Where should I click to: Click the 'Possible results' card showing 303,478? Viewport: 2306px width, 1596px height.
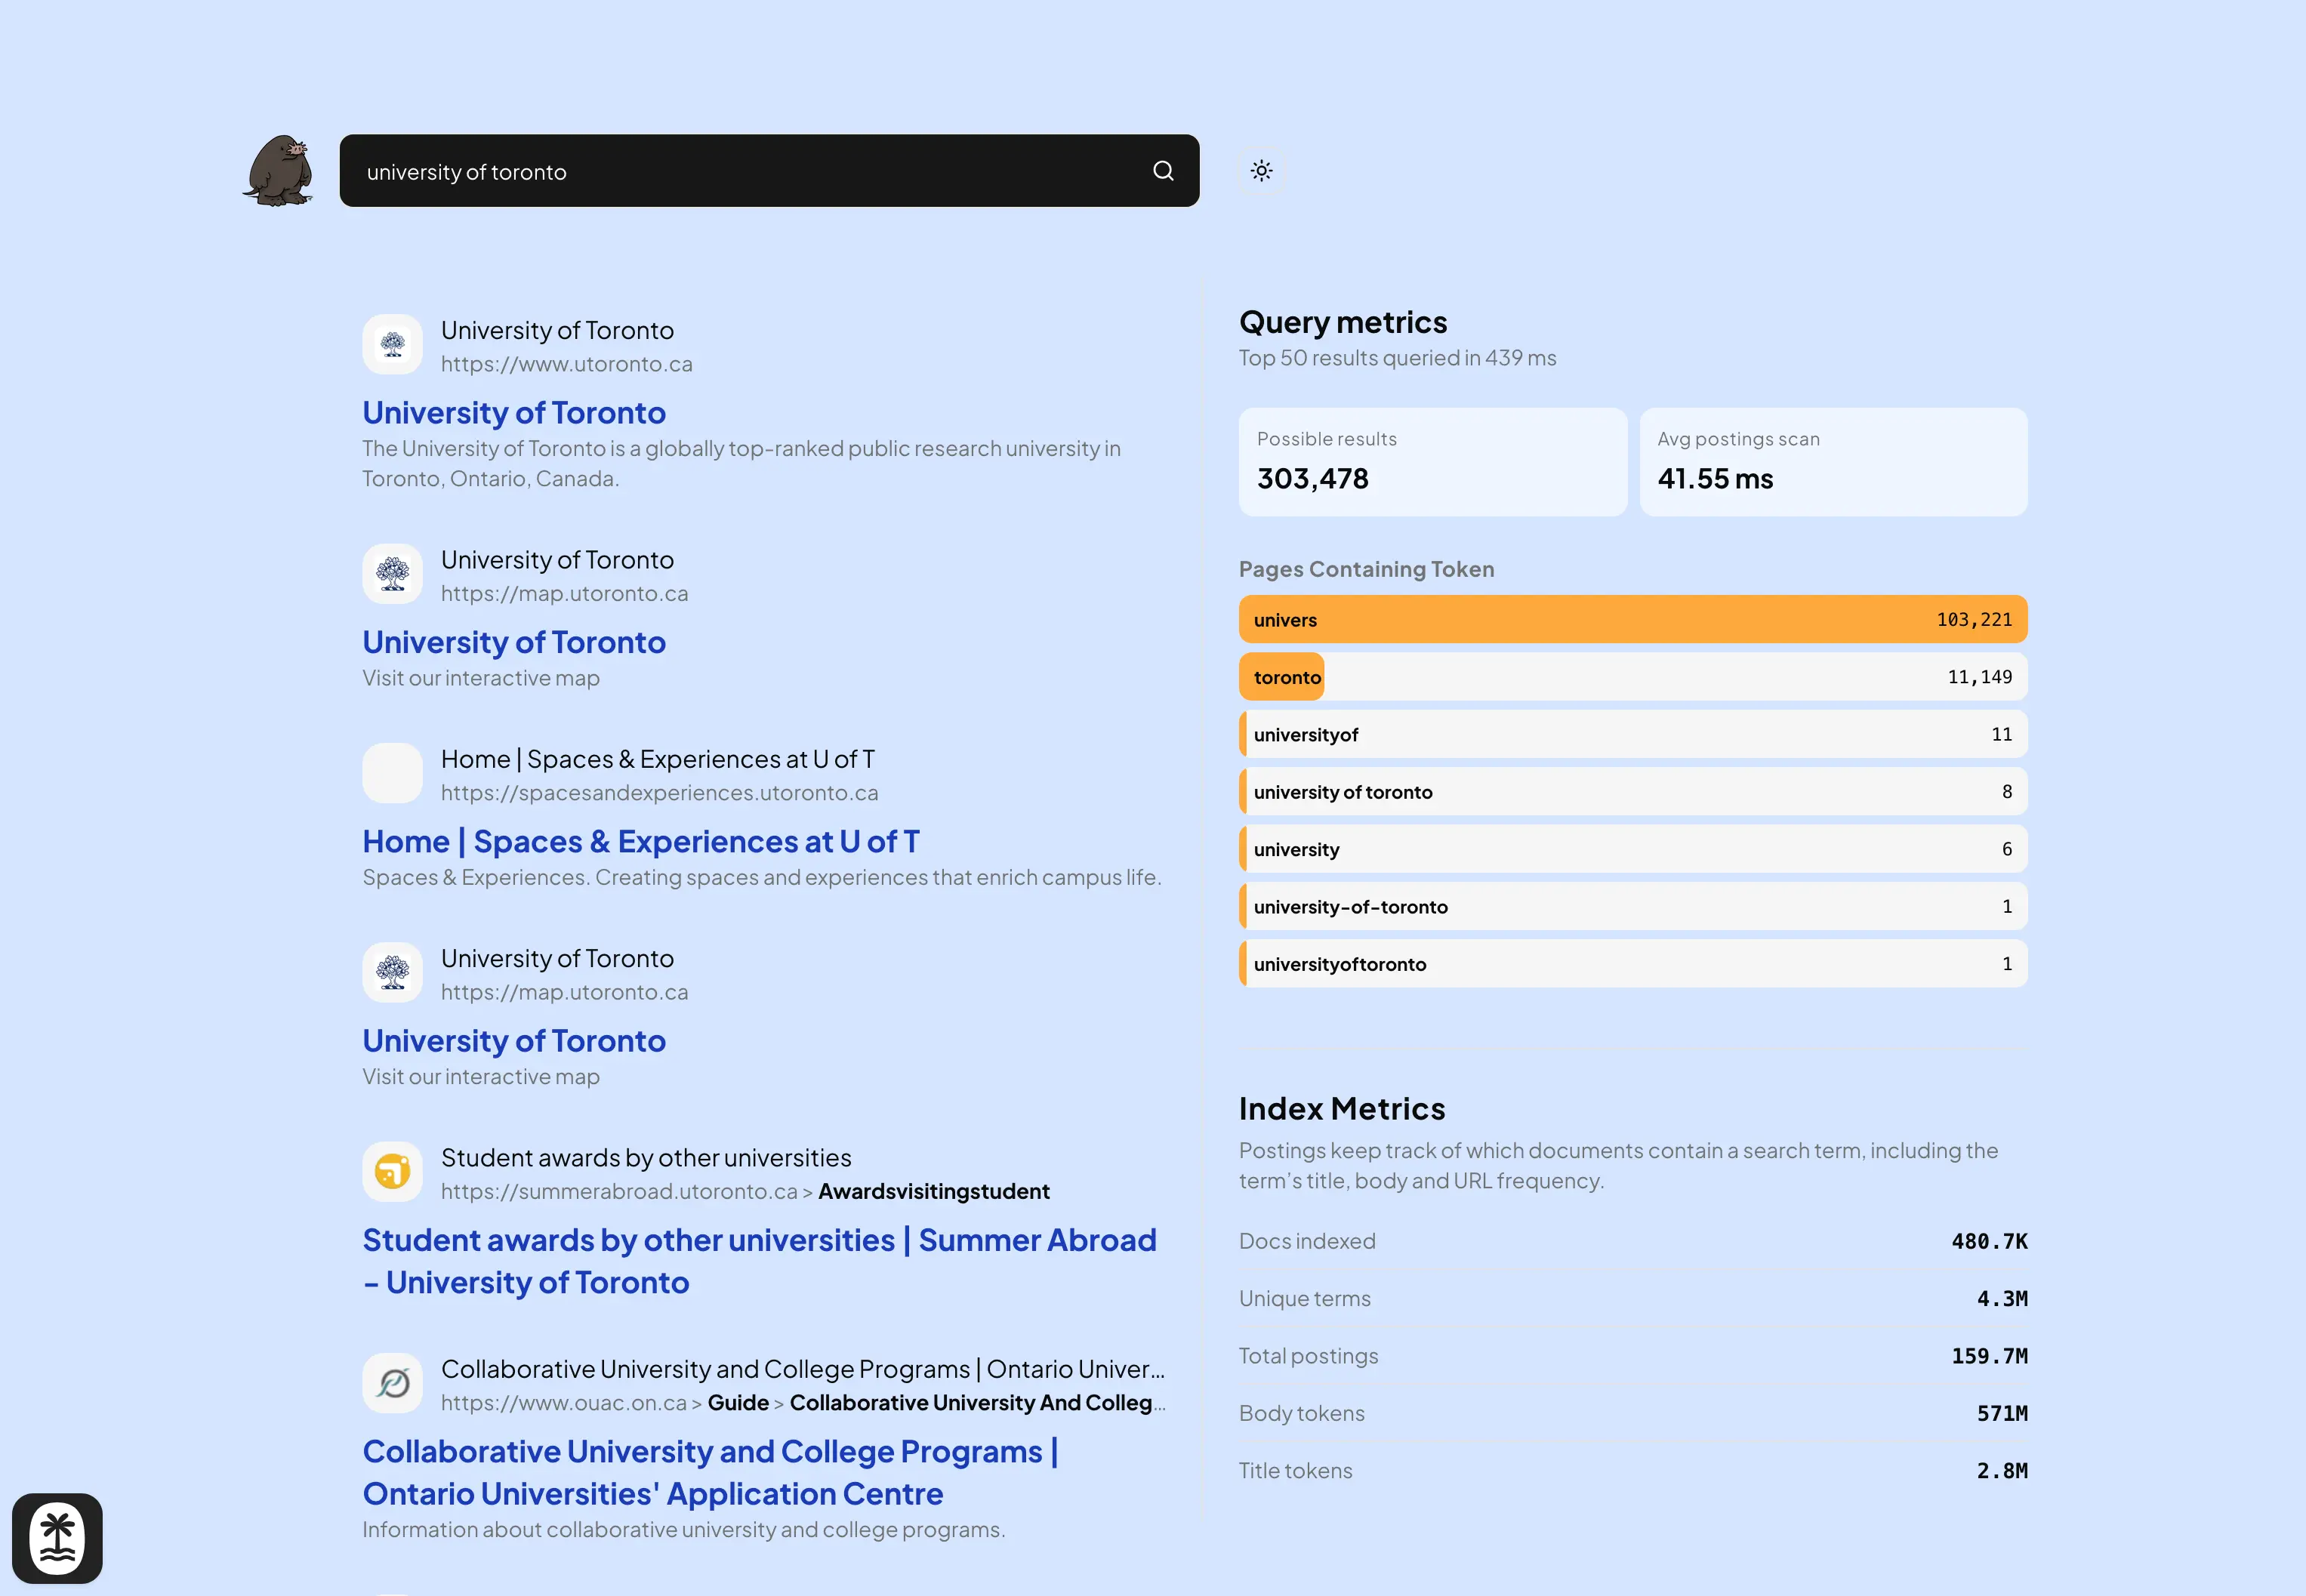(1433, 462)
